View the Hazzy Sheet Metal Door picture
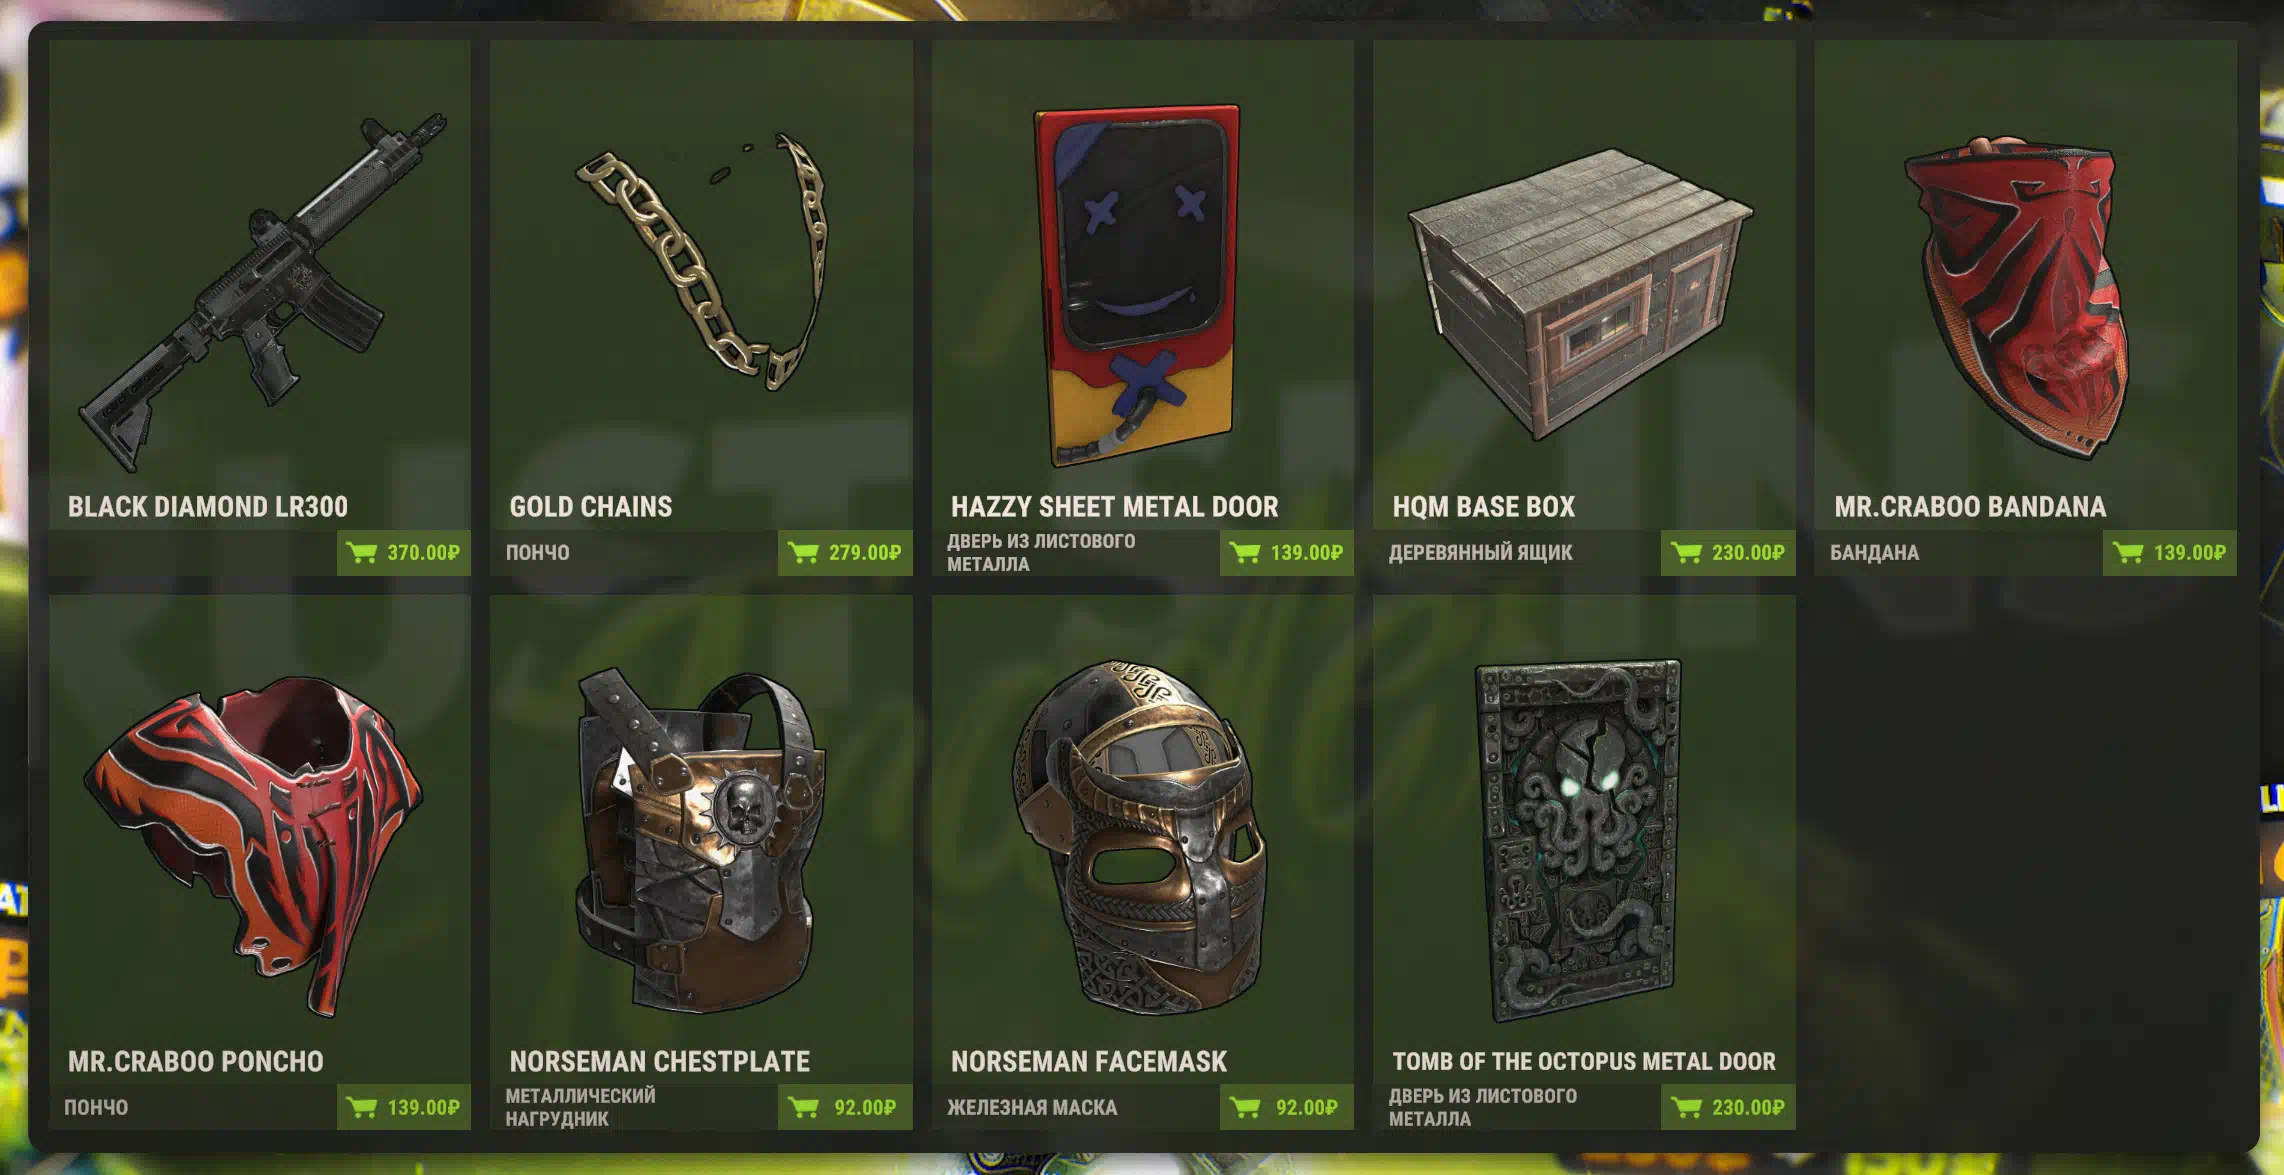The height and width of the screenshot is (1175, 2284). [x=1137, y=285]
